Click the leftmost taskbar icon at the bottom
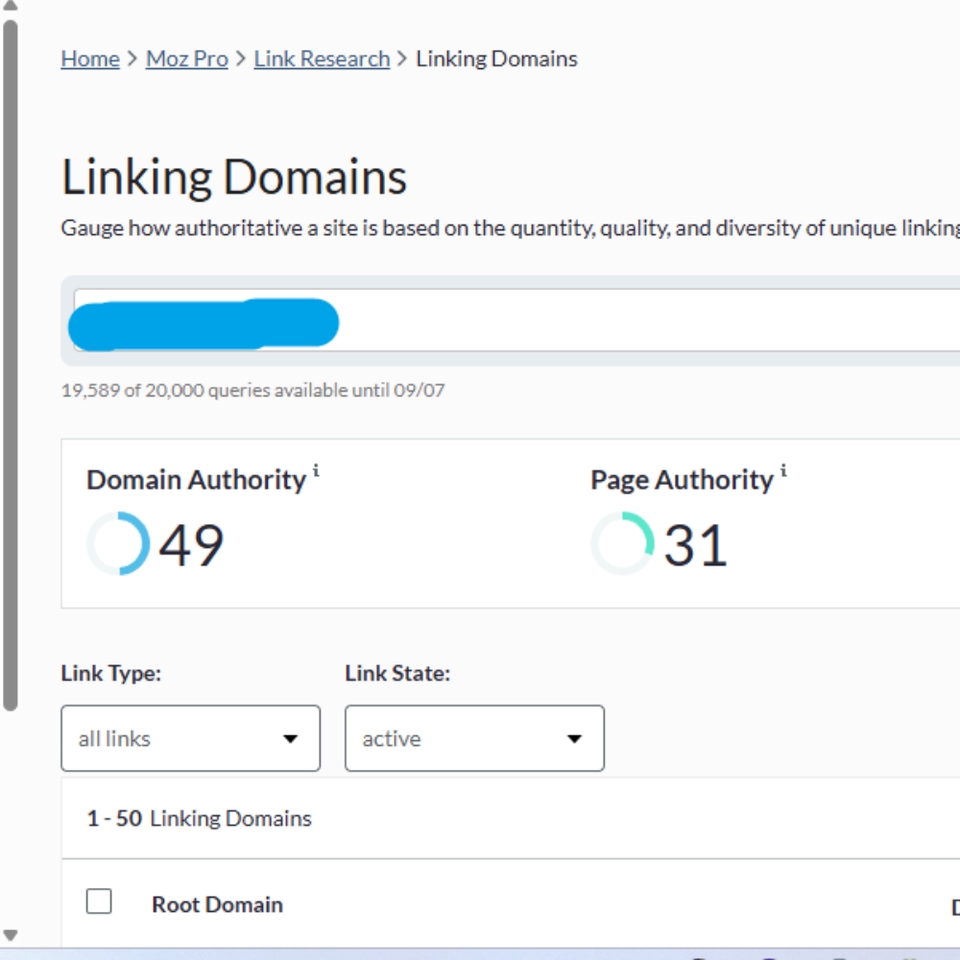Viewport: 960px width, 960px height. coord(697,957)
